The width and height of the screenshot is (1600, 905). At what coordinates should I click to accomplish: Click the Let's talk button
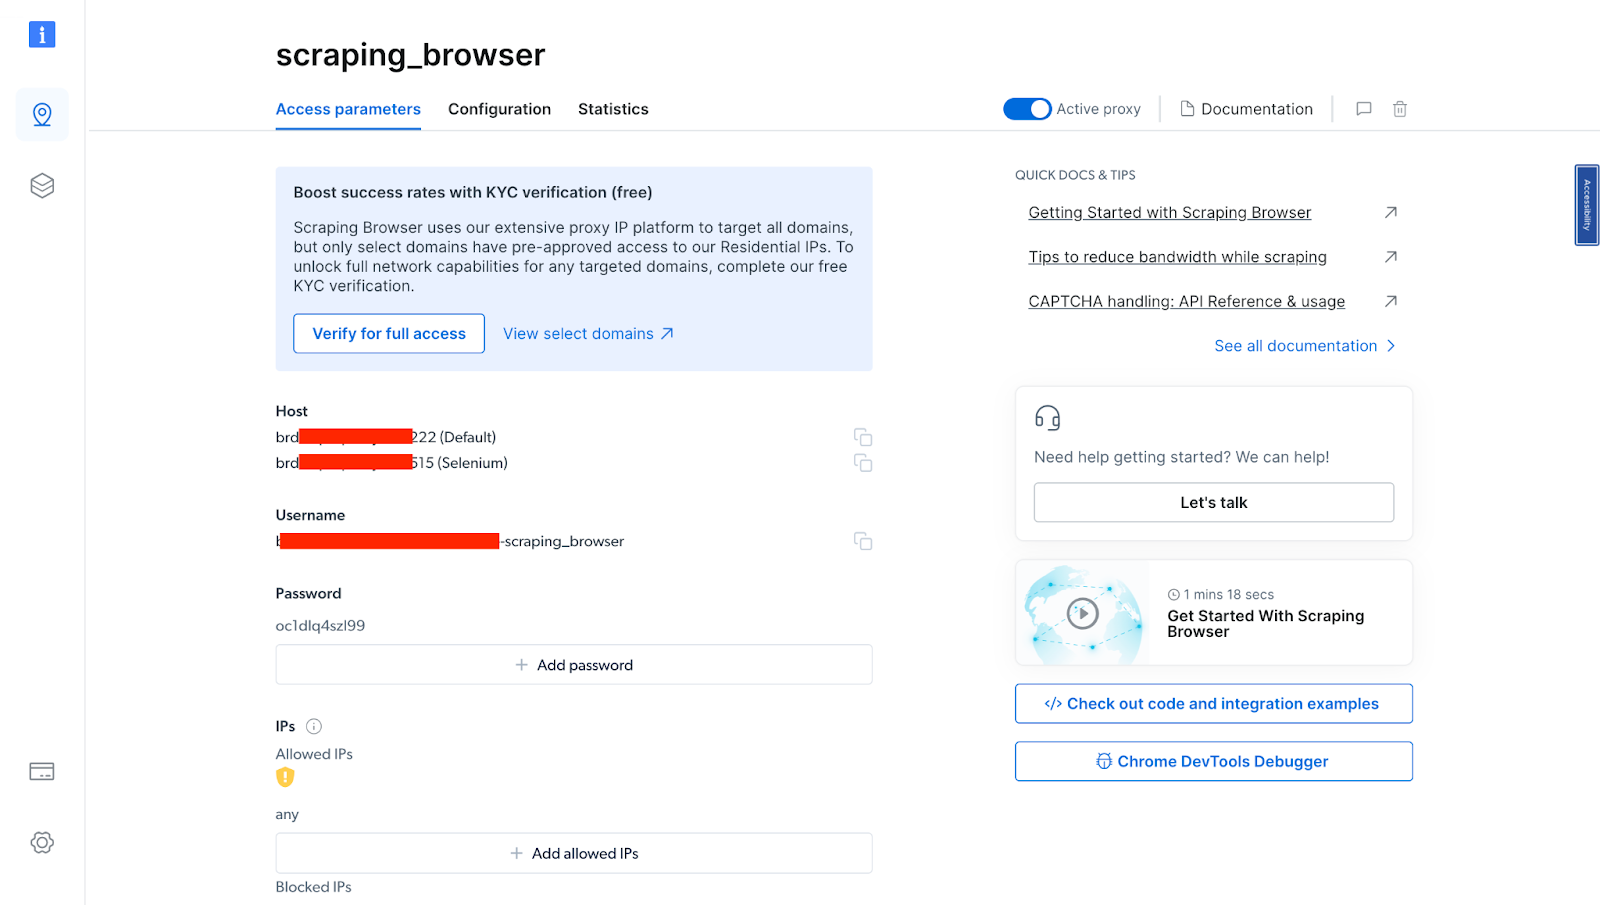pos(1214,502)
